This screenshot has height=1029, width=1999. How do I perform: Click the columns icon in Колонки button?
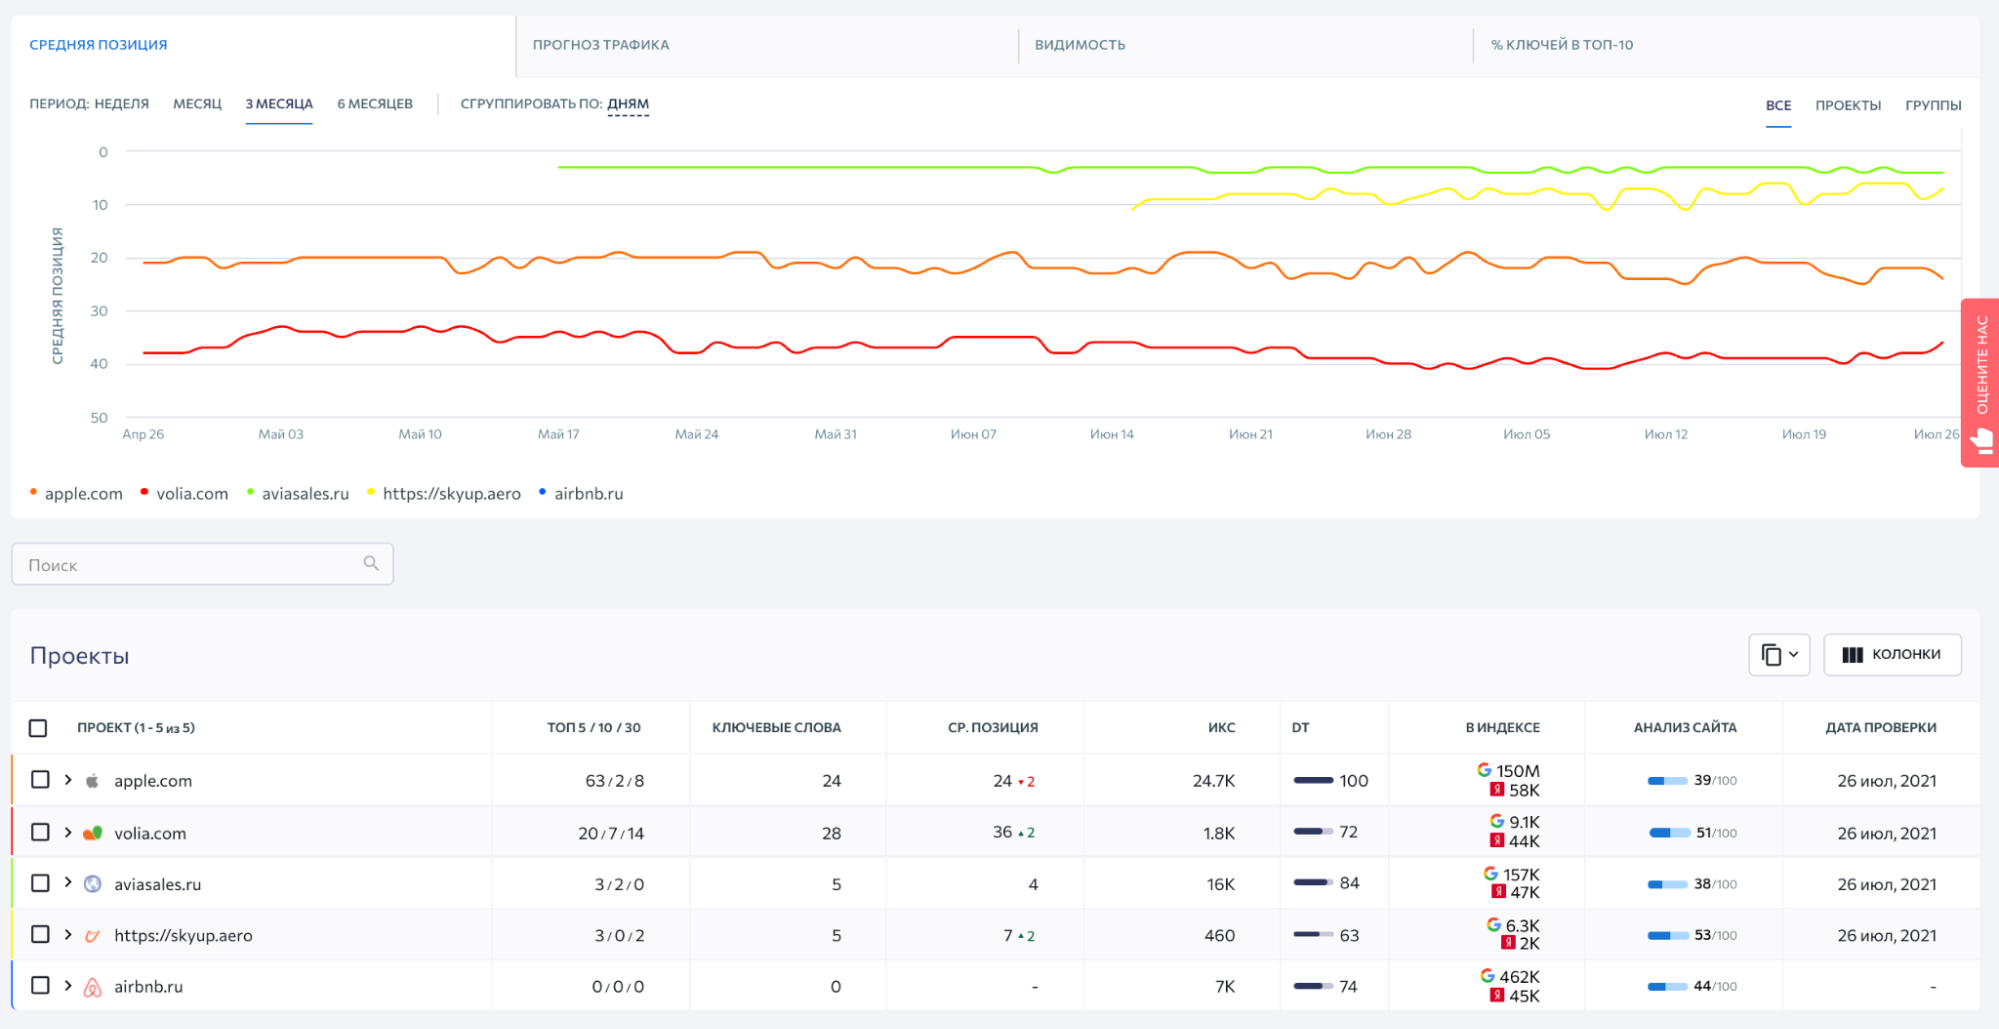tap(1852, 655)
